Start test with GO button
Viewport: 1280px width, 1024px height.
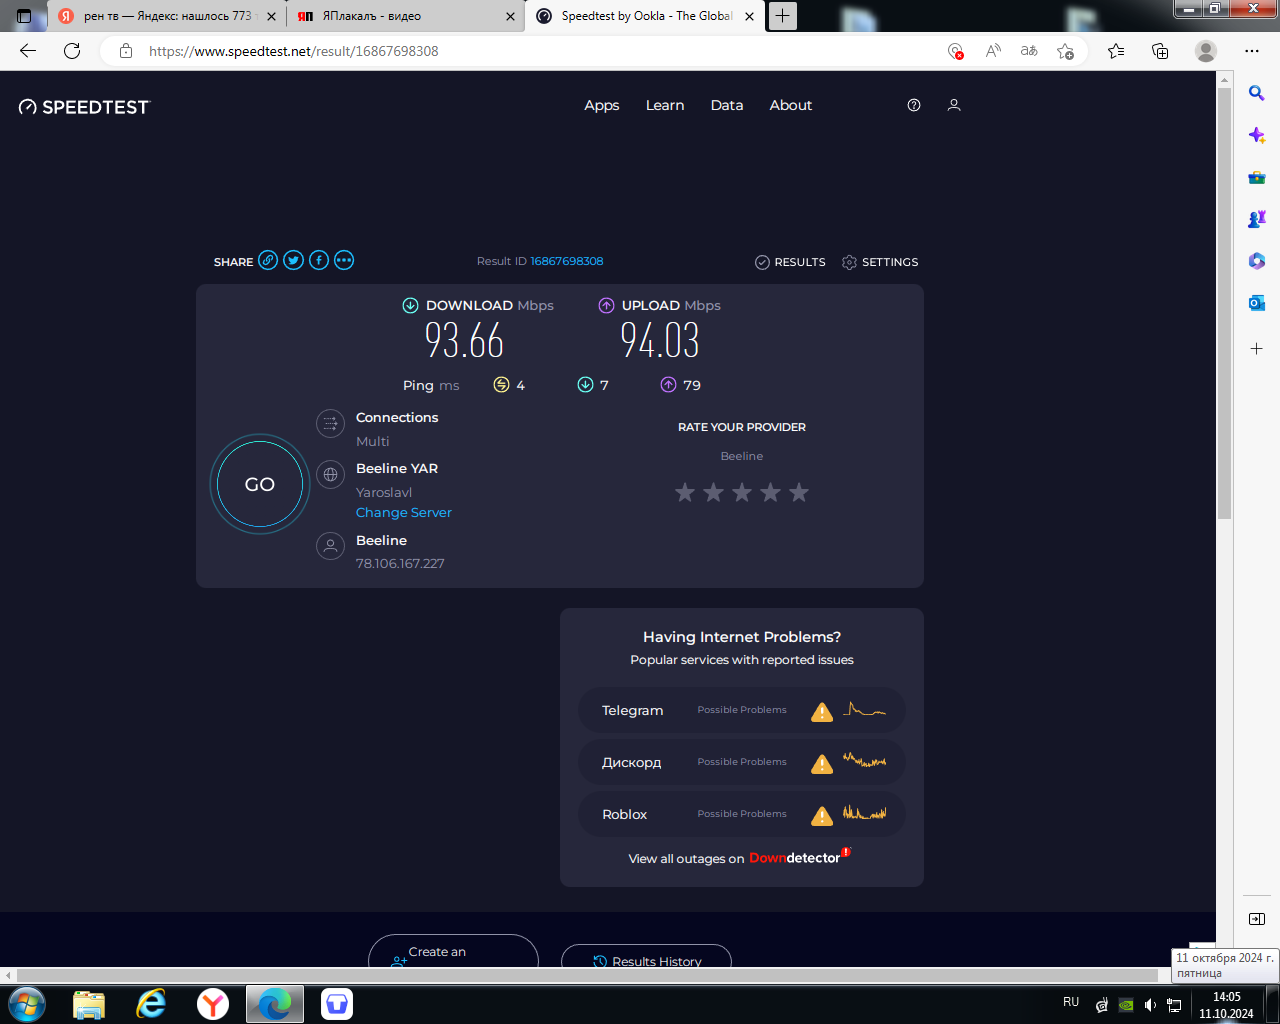point(260,484)
